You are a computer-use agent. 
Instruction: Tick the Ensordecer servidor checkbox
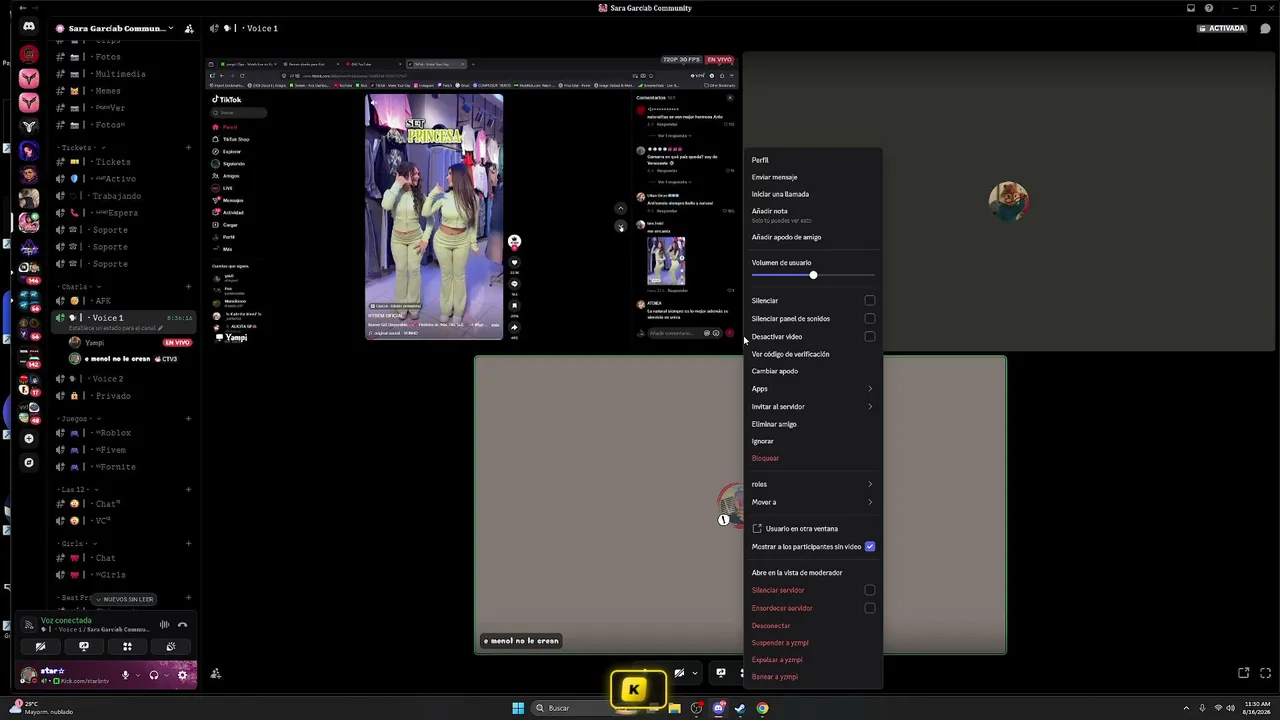pyautogui.click(x=870, y=608)
